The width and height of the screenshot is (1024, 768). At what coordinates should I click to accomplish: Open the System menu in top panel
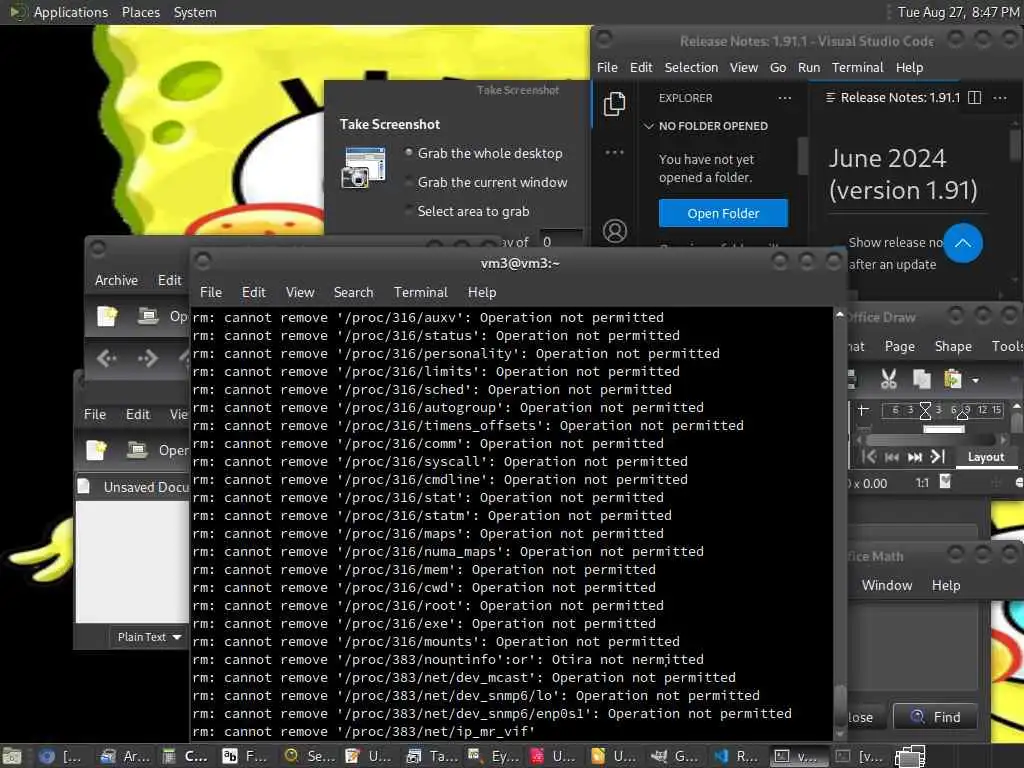[195, 12]
